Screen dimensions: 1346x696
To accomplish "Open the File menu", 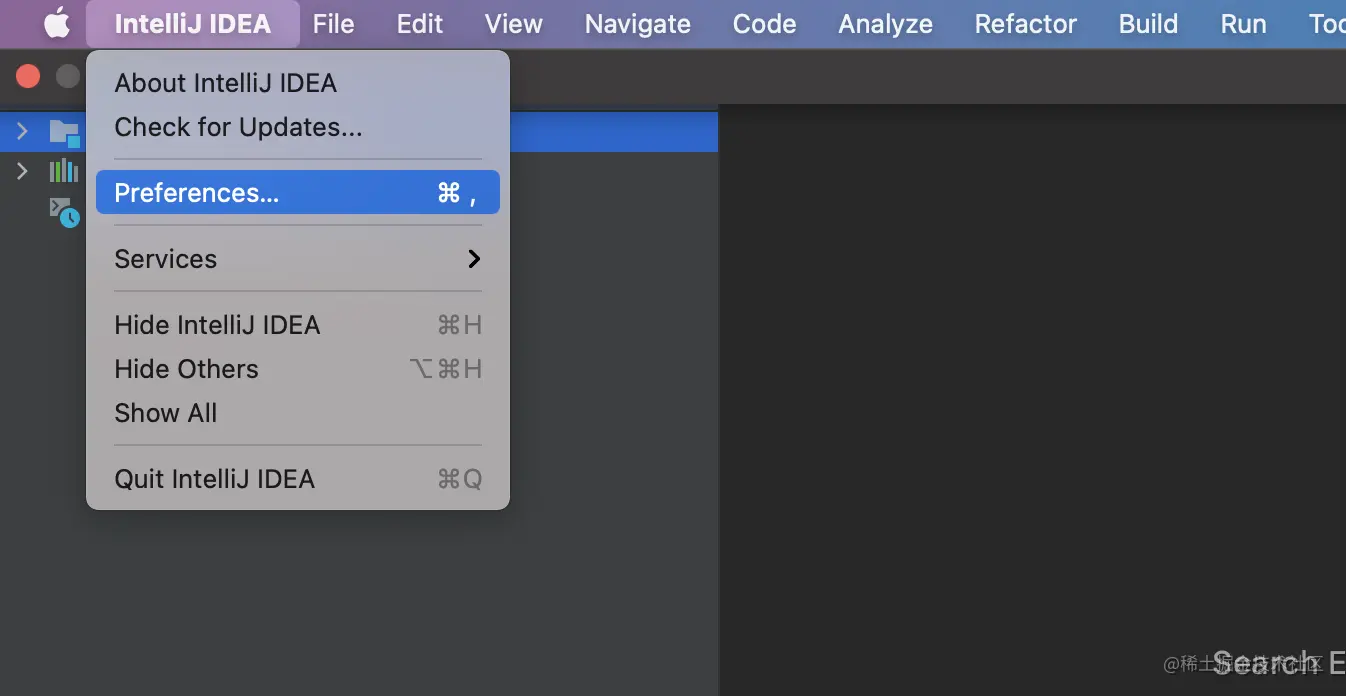I will point(333,24).
